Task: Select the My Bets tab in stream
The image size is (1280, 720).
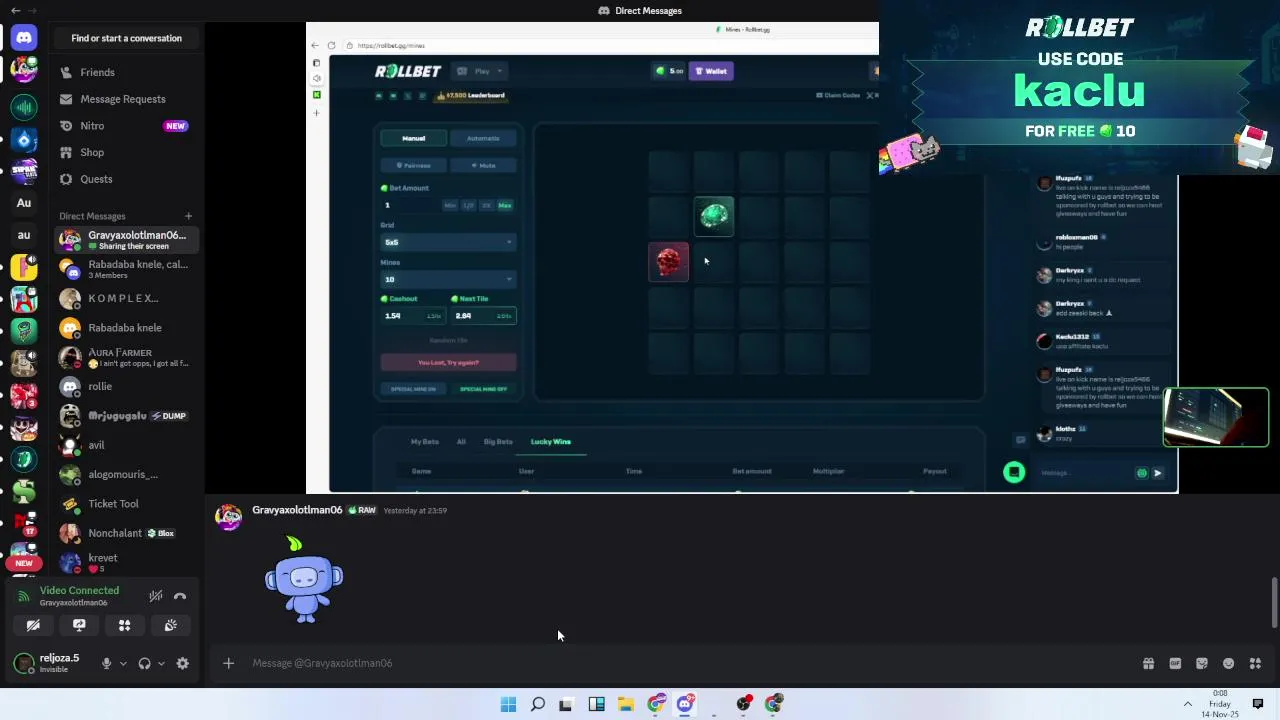Action: pyautogui.click(x=425, y=441)
